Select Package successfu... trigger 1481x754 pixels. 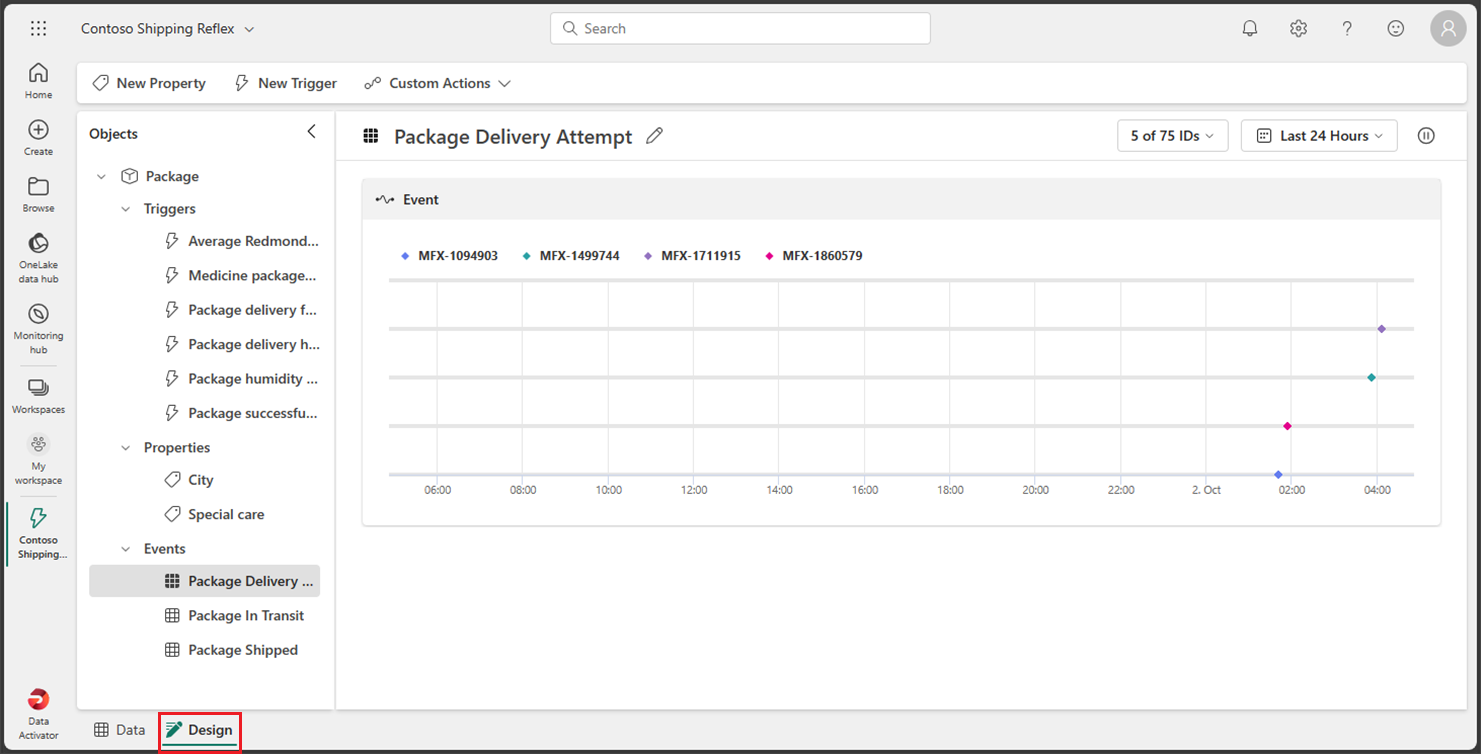click(x=241, y=413)
